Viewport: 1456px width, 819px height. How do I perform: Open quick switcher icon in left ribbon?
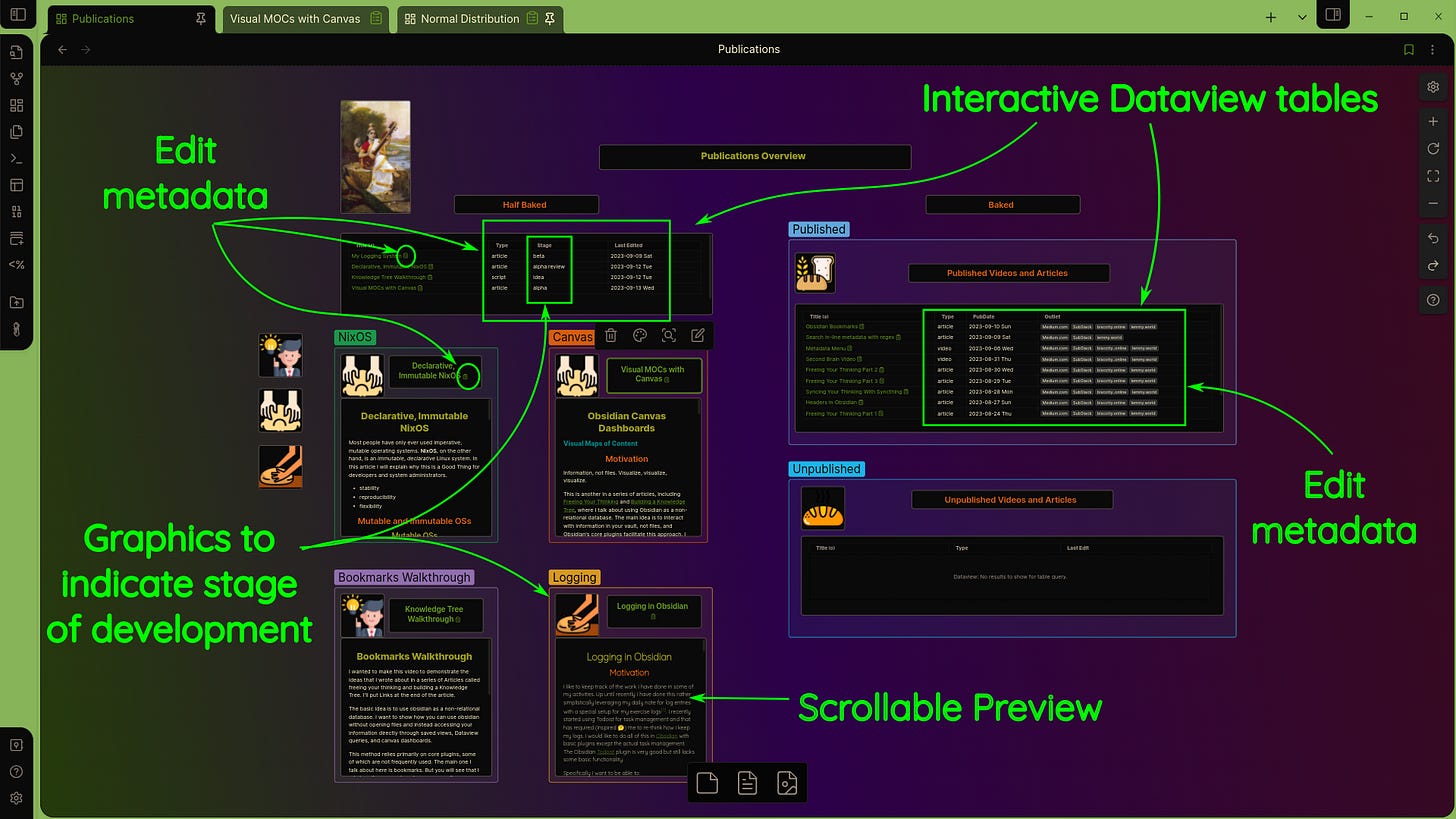16,52
